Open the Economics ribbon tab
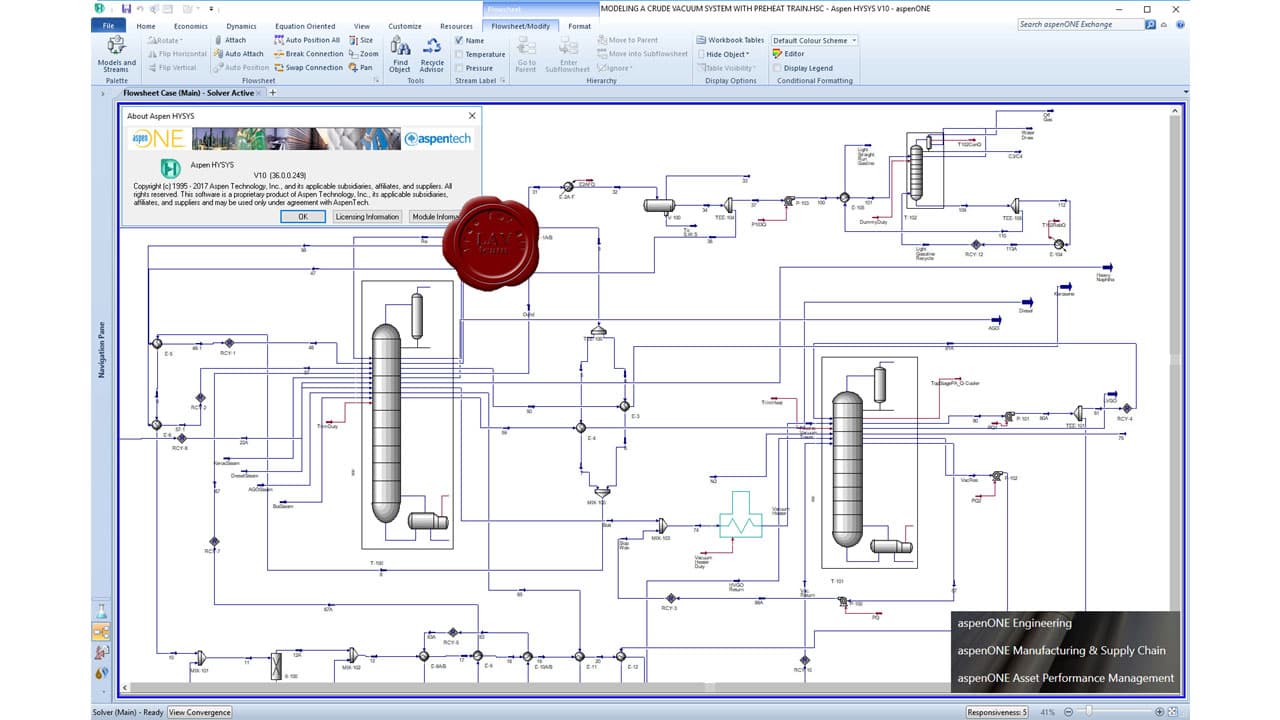 pos(190,26)
